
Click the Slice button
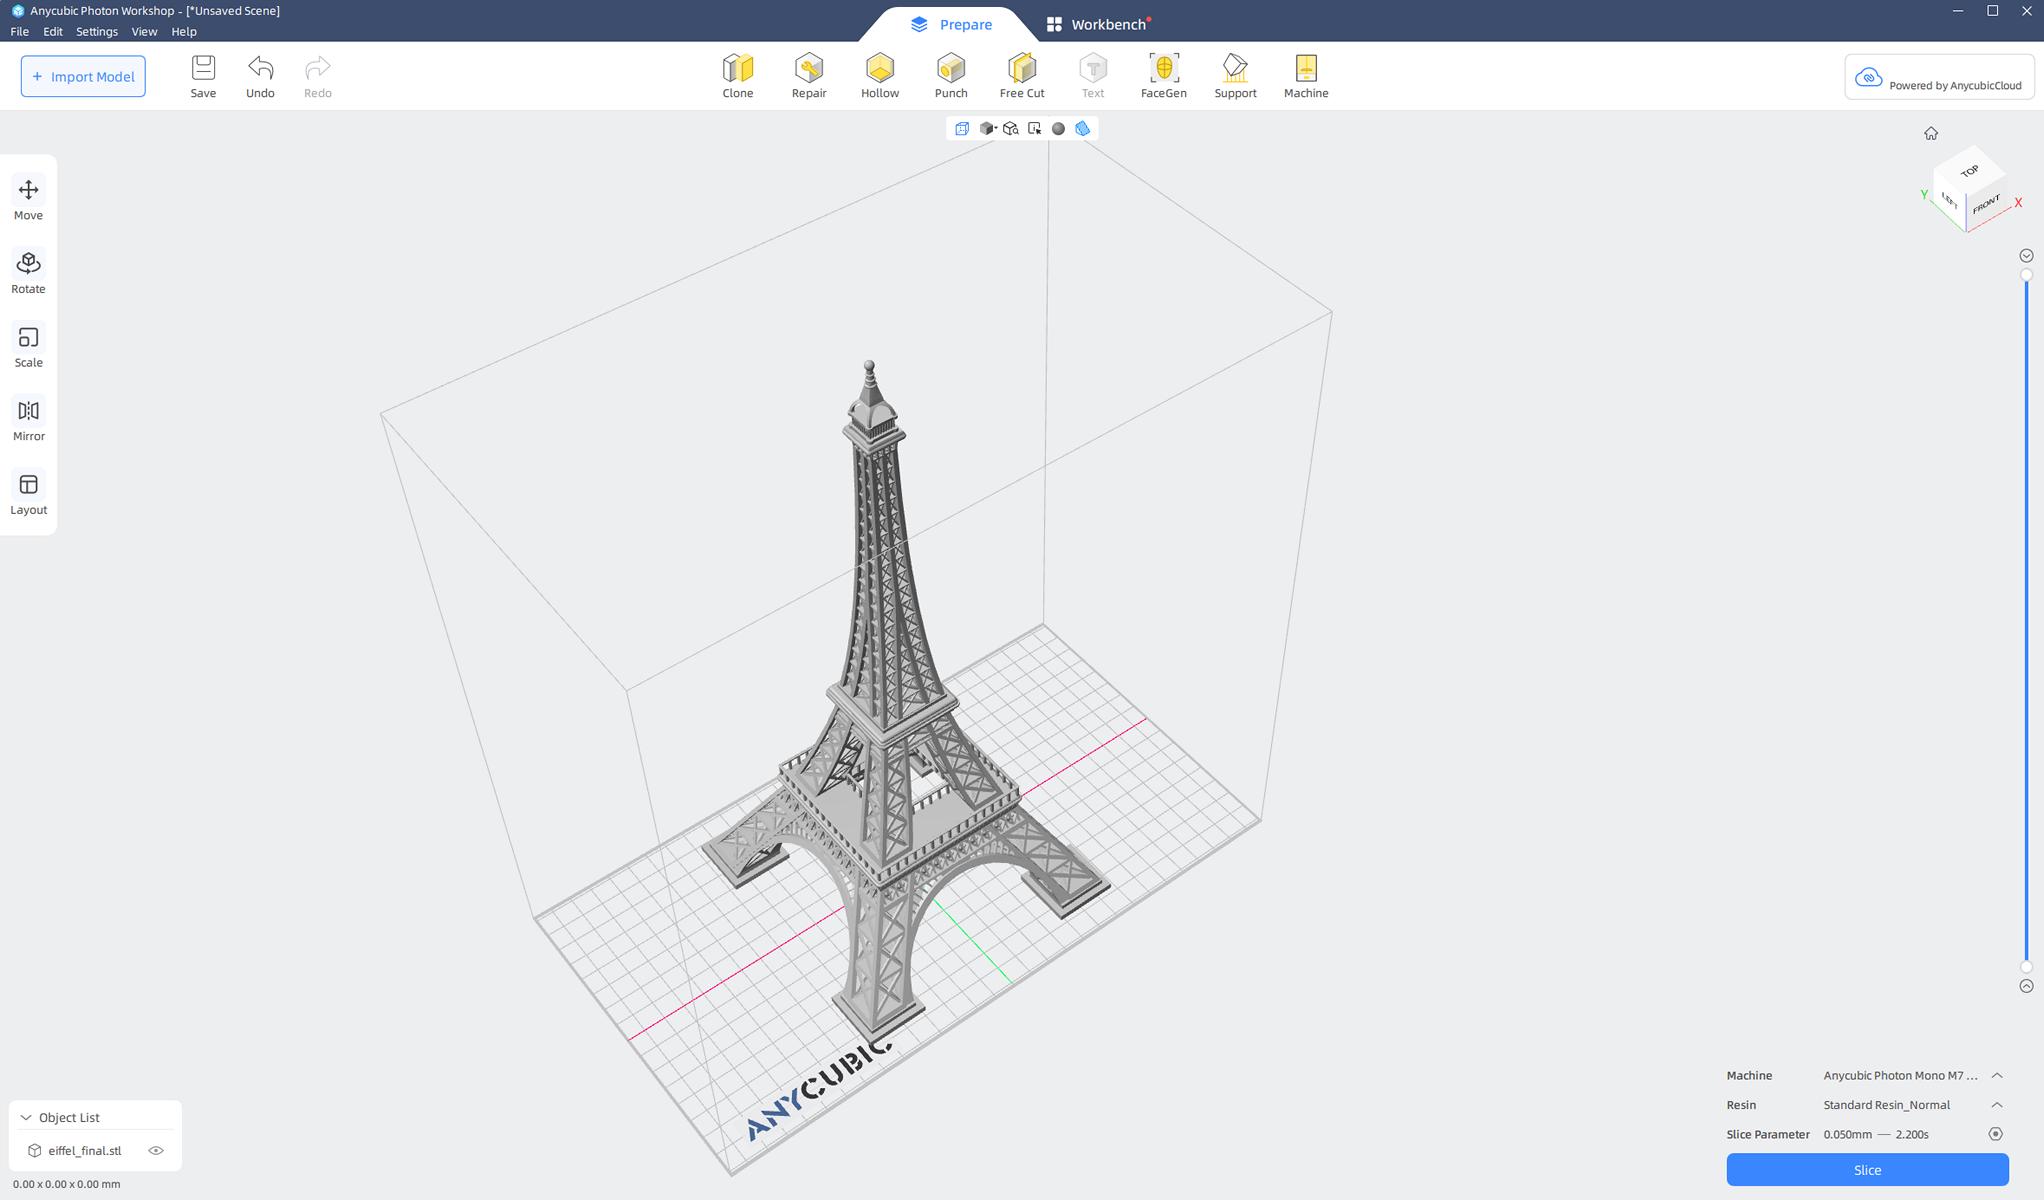click(x=1866, y=1170)
